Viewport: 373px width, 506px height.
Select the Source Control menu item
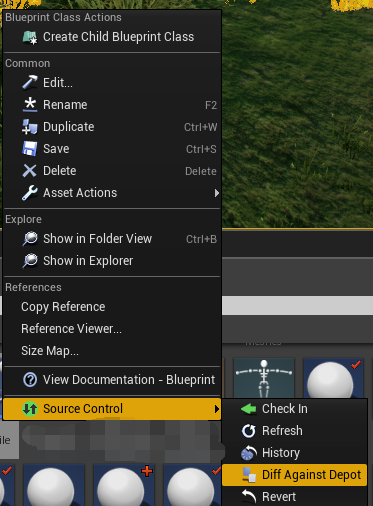click(112, 409)
